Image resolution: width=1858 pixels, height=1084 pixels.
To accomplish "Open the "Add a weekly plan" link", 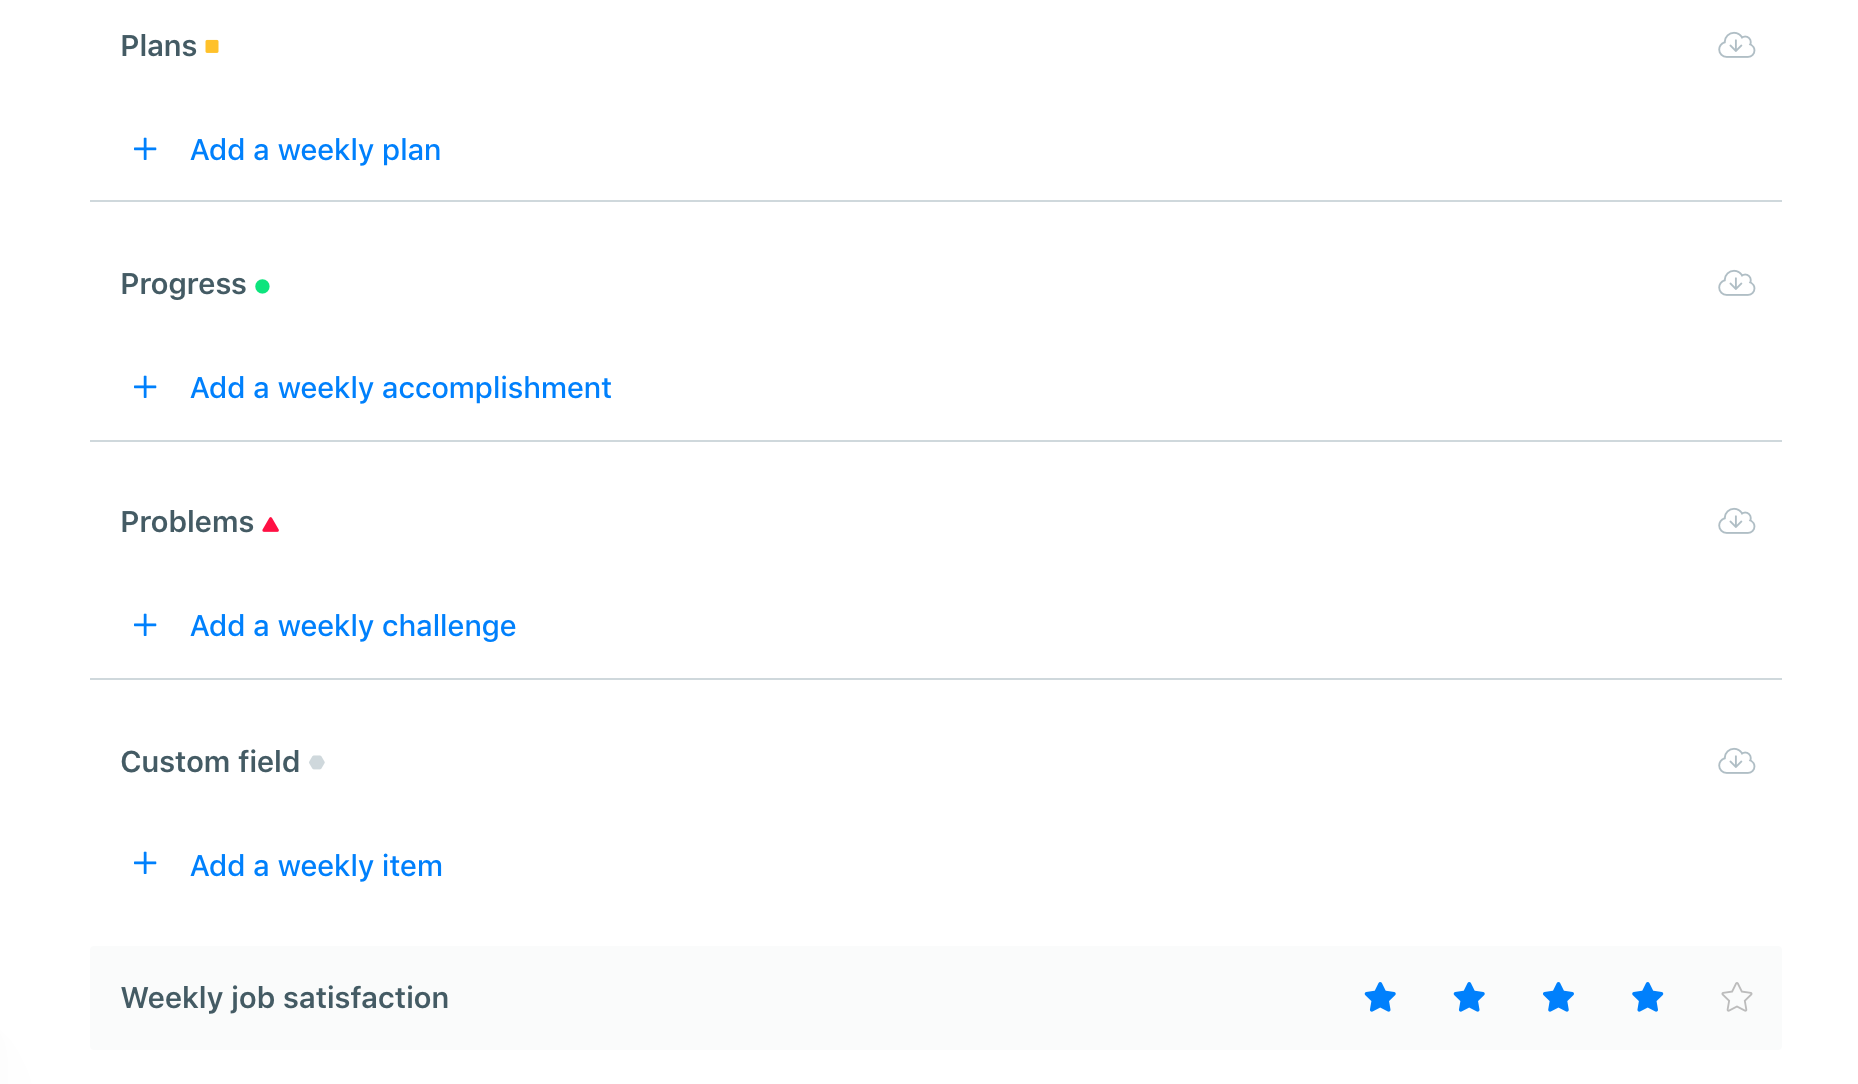I will click(x=315, y=149).
